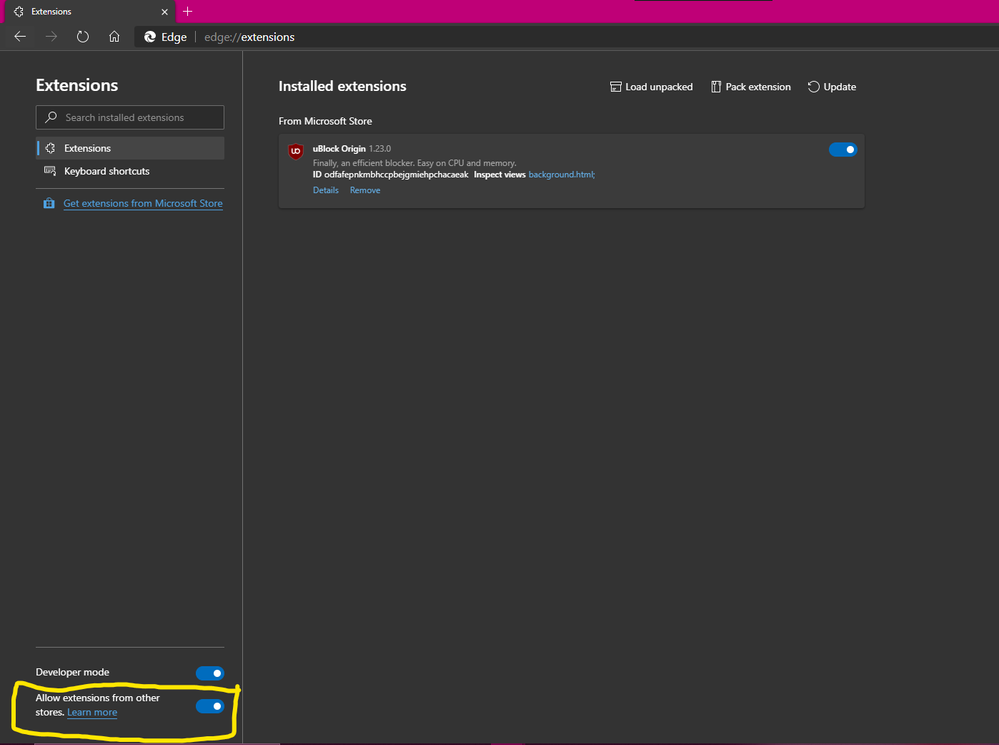Click the puzzle icon beside the Extensions sidebar item

click(x=50, y=148)
